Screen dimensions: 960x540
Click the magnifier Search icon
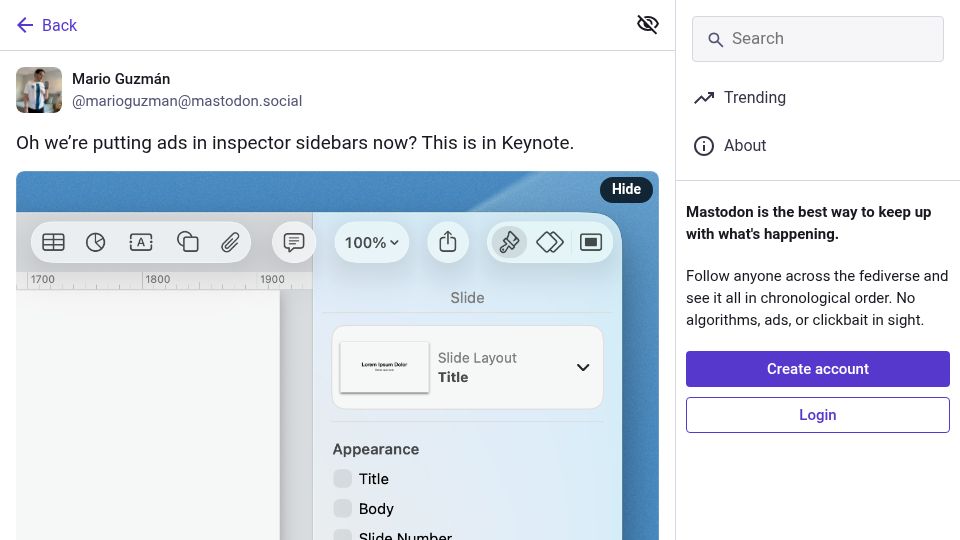coord(715,40)
